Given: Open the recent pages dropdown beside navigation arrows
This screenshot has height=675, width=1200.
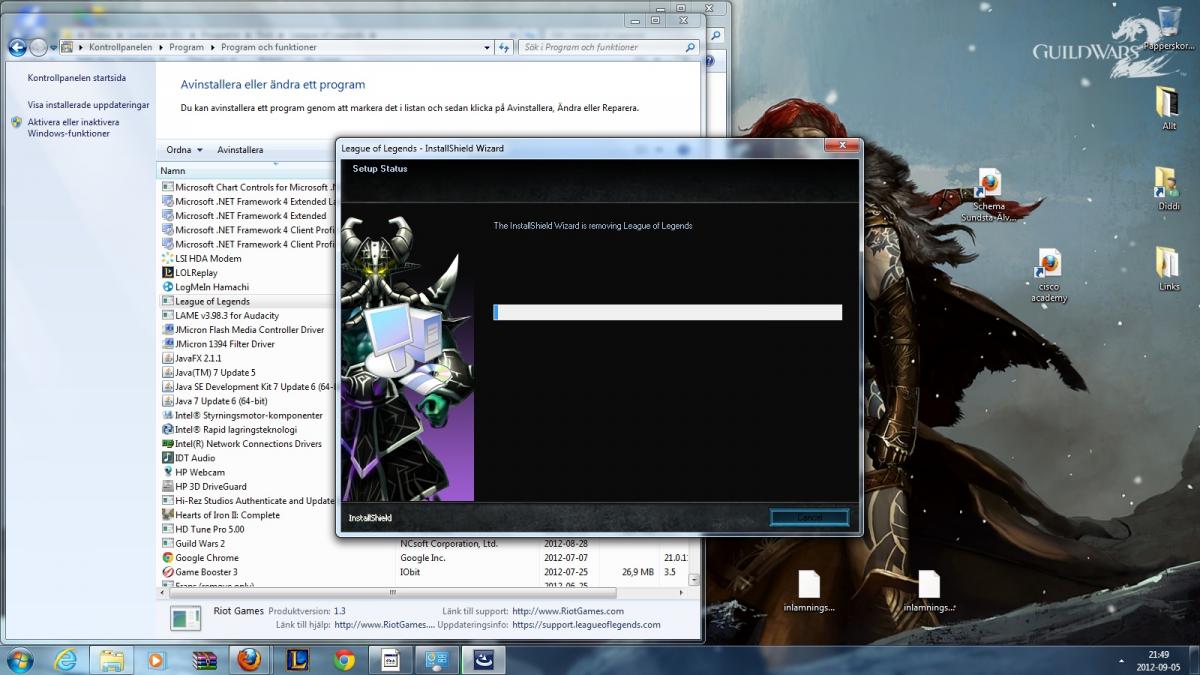Looking at the screenshot, I should (54, 47).
